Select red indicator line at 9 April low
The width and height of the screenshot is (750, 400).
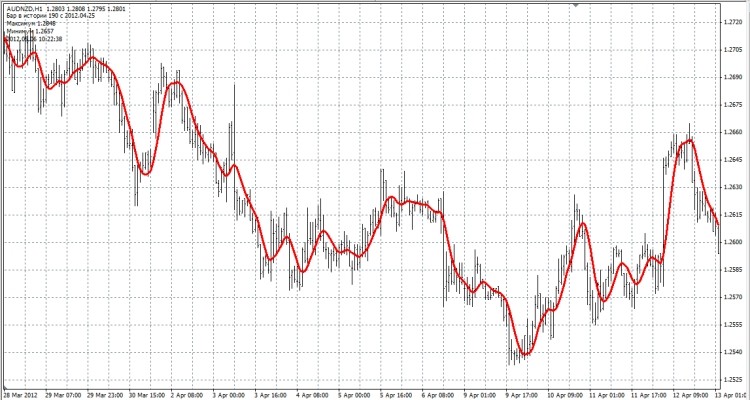coord(524,353)
